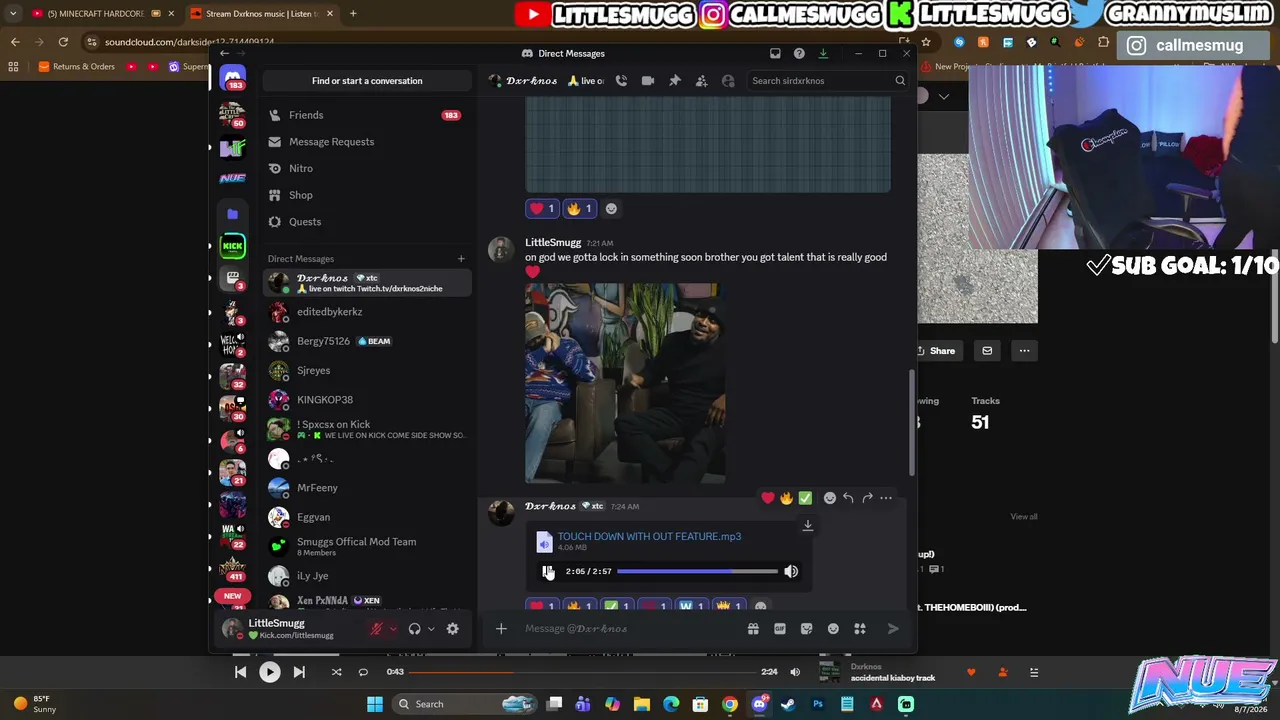
Task: Seek in the mp3 attachment progress bar
Action: [697, 571]
